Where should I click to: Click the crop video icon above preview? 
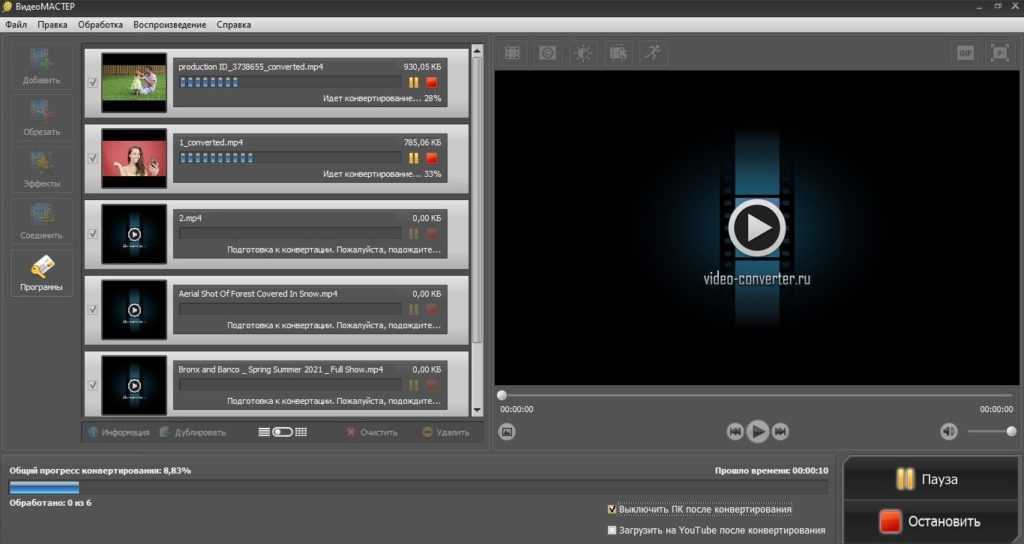pos(512,52)
